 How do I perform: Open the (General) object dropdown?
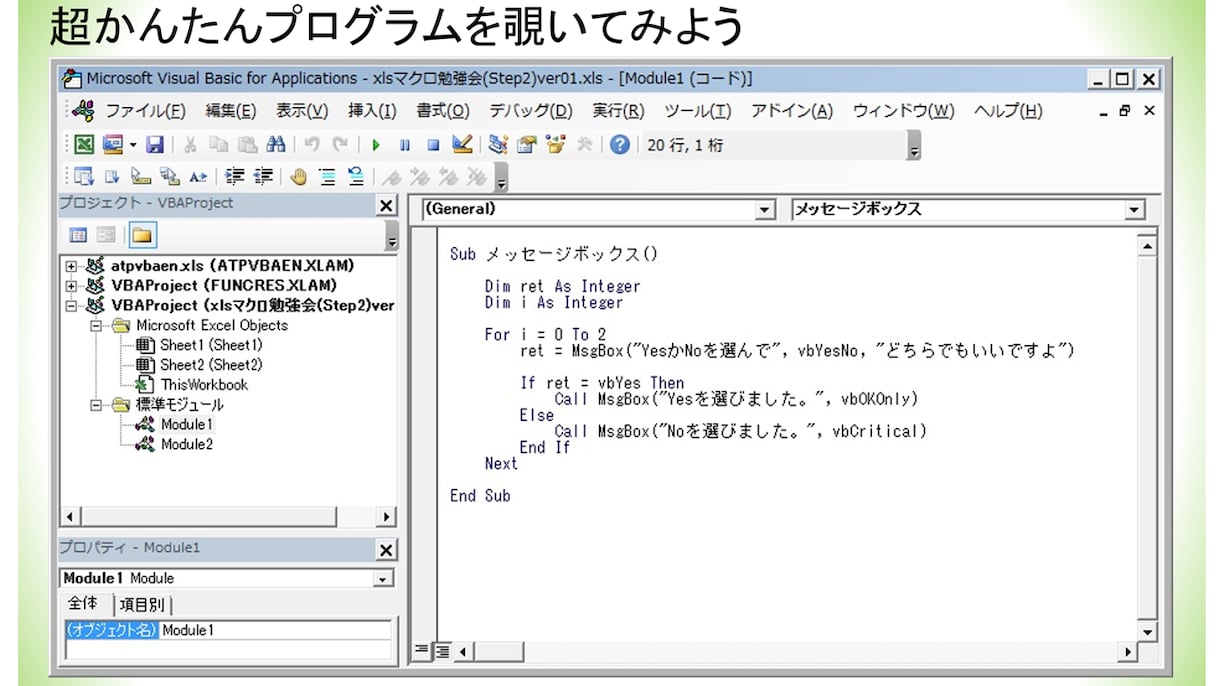(765, 210)
